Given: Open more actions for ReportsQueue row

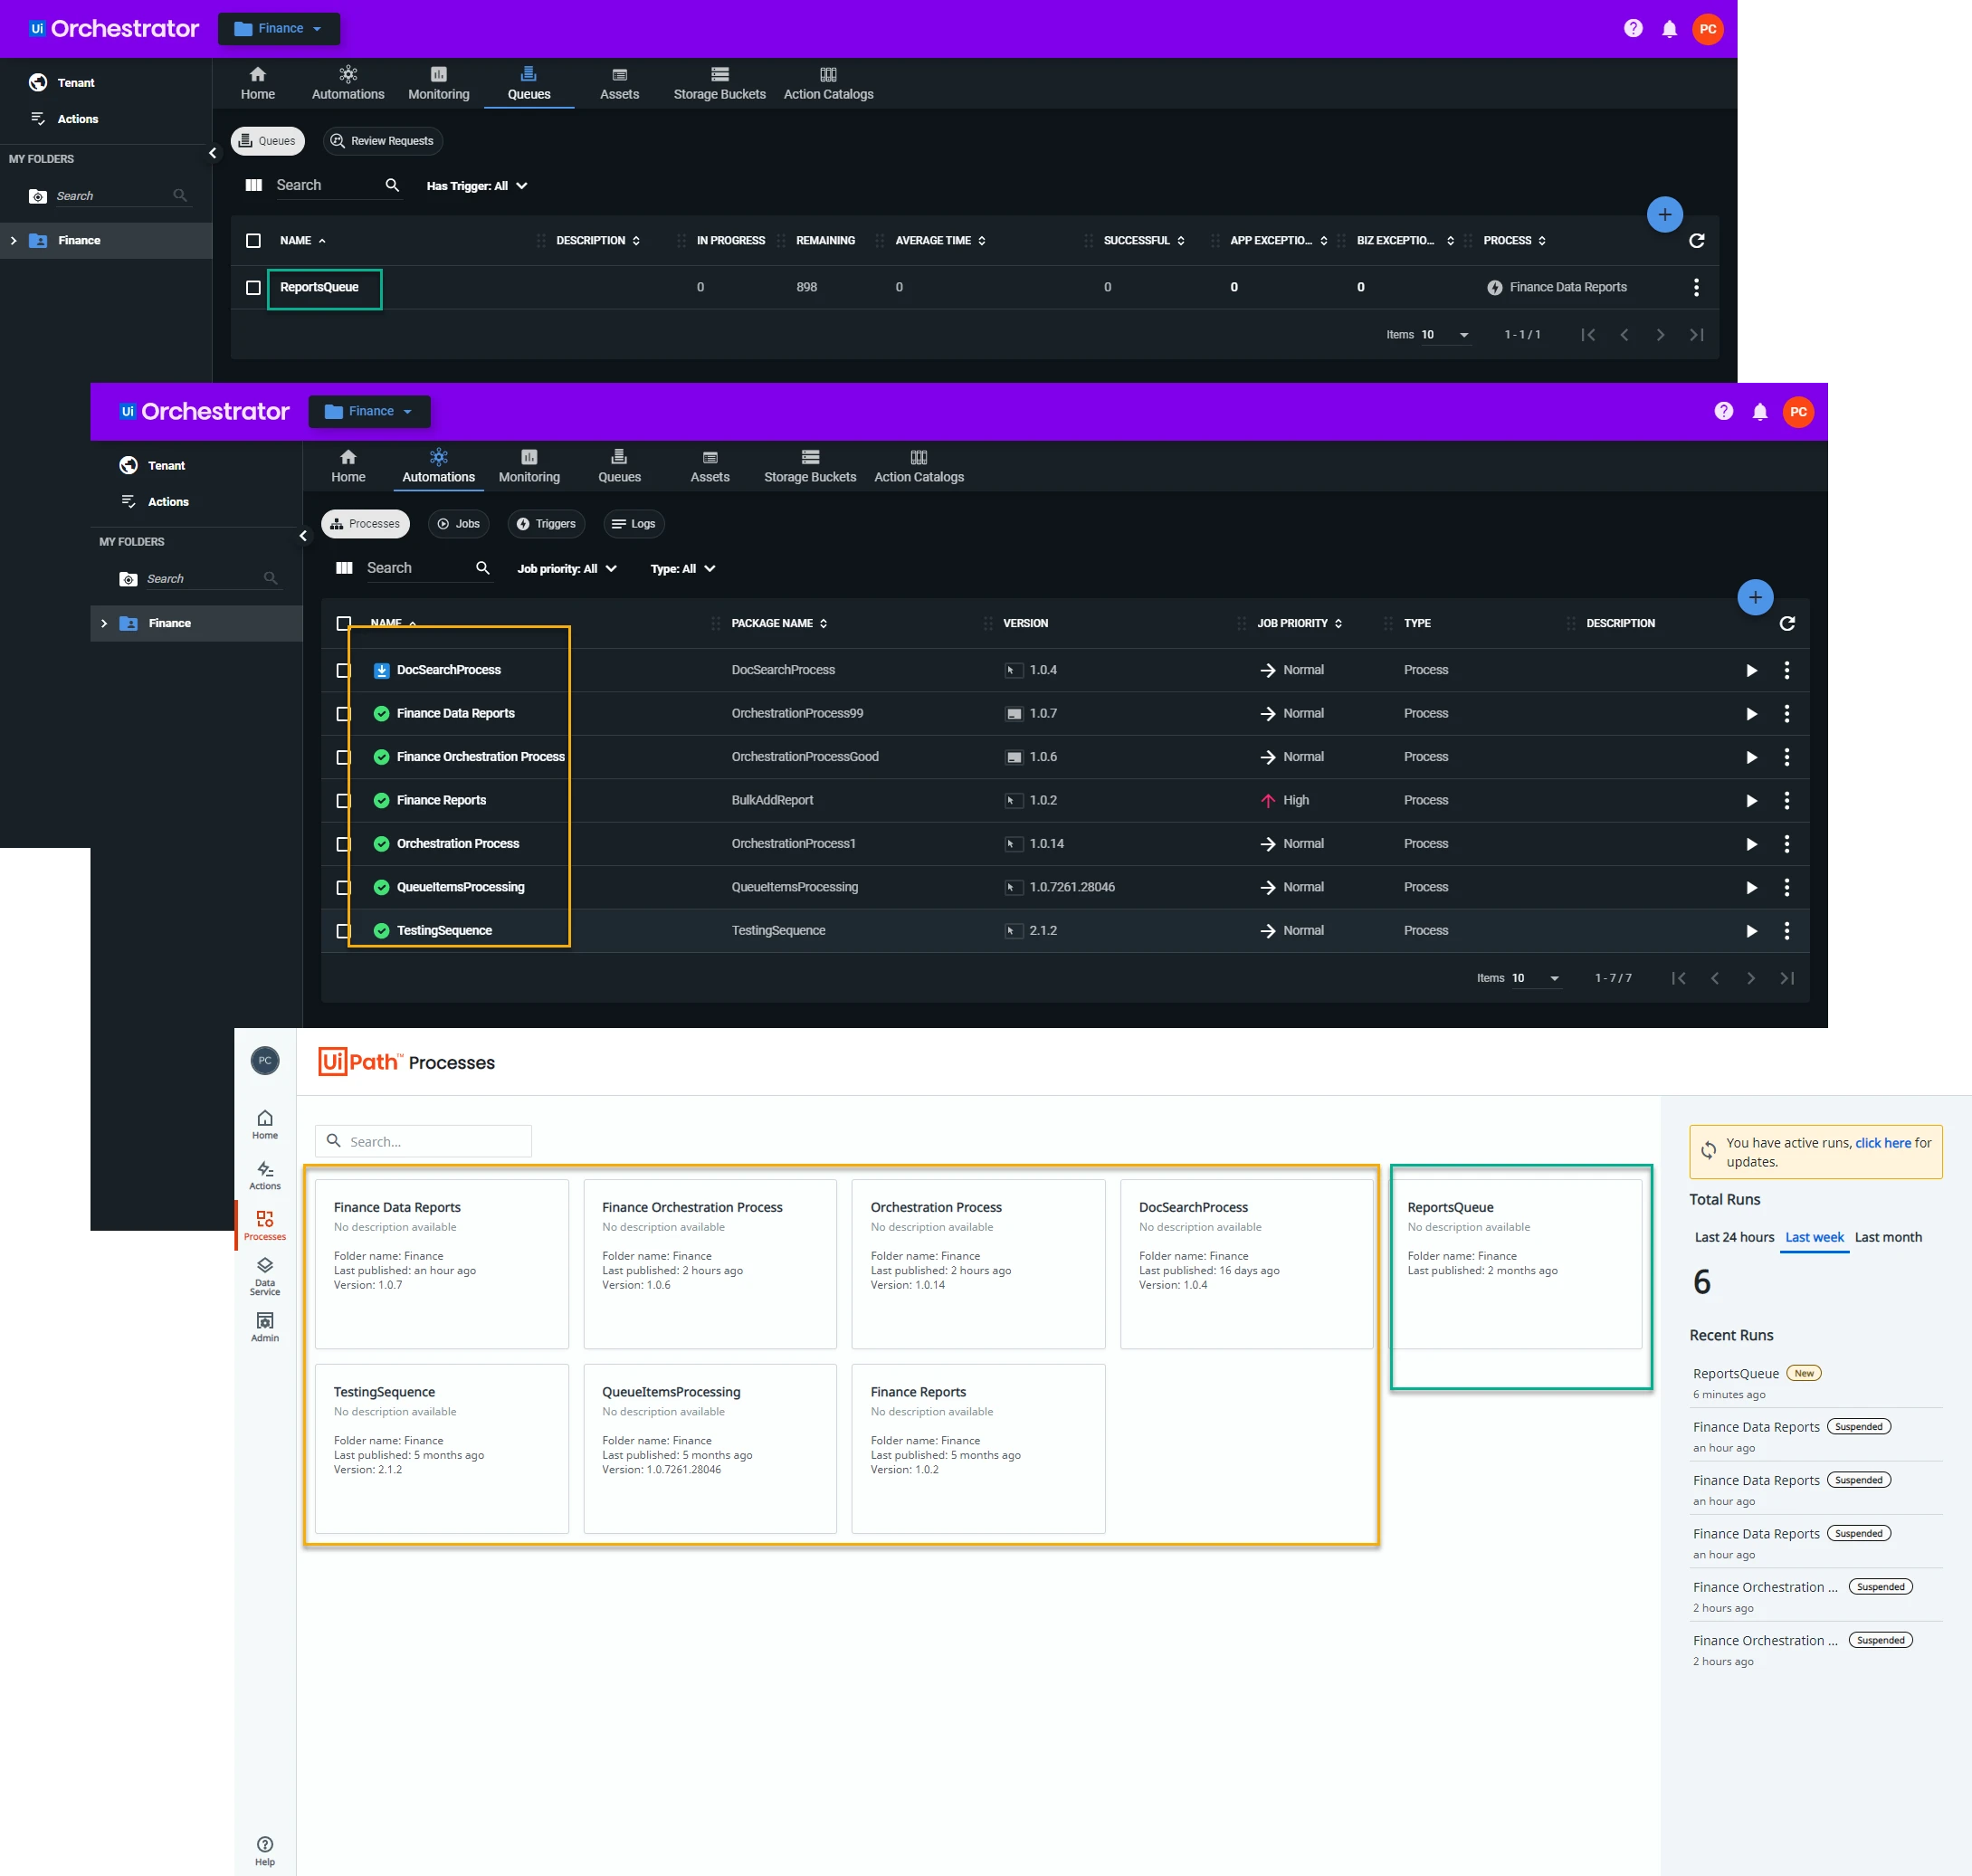Looking at the screenshot, I should 1696,287.
